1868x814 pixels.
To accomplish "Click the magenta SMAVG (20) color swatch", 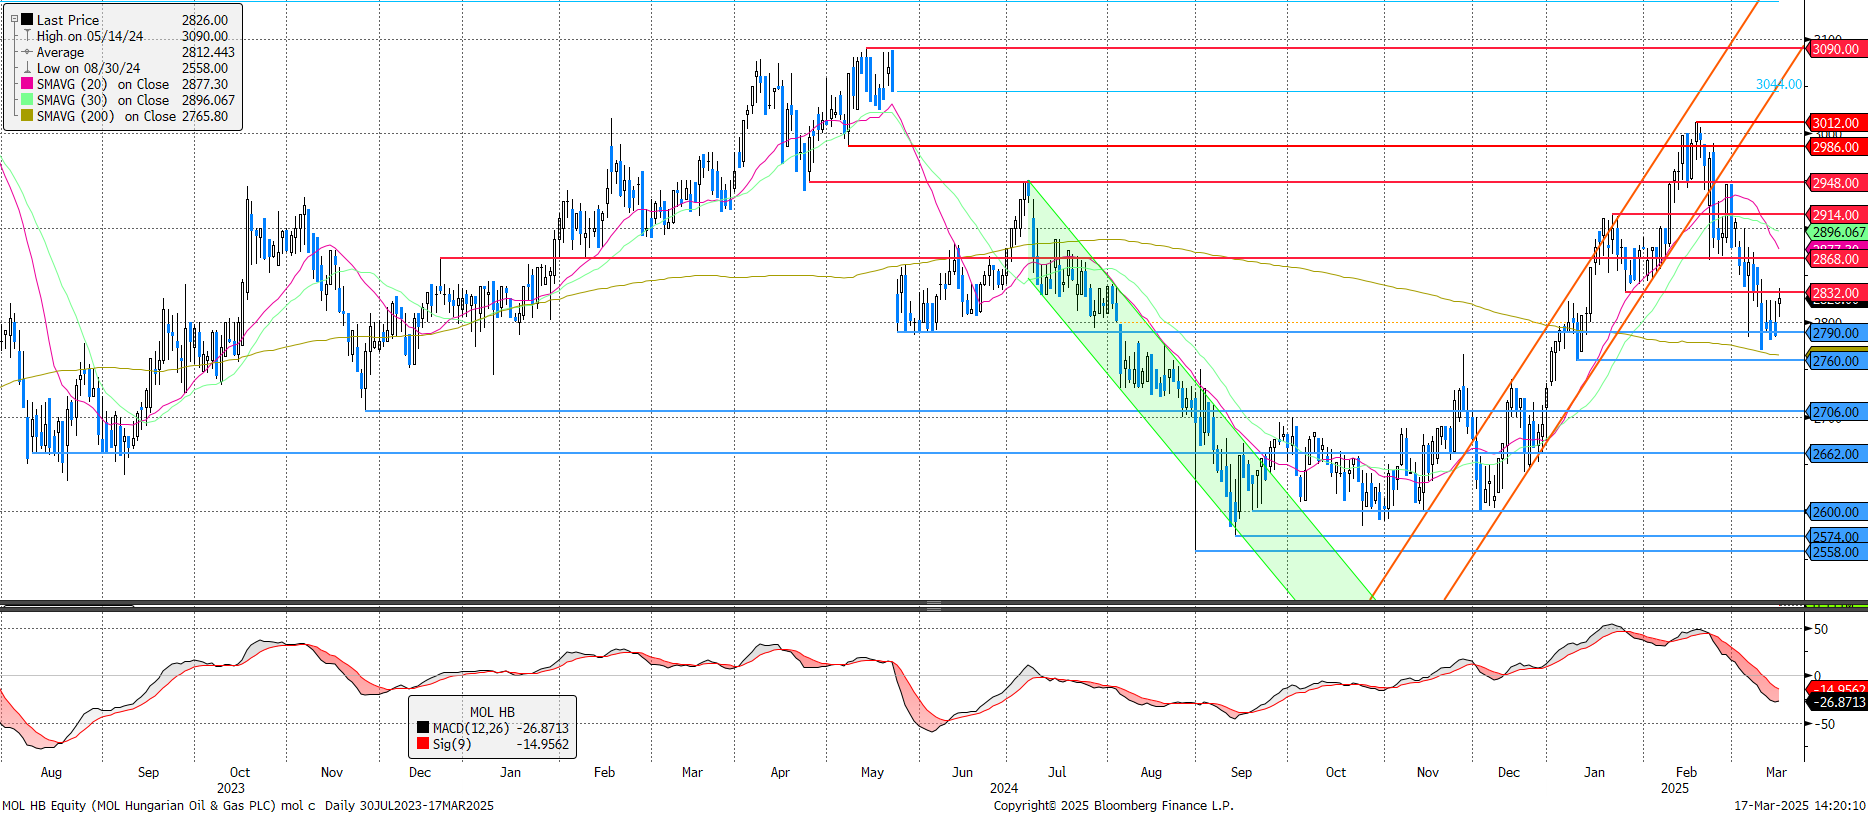I will pos(27,84).
